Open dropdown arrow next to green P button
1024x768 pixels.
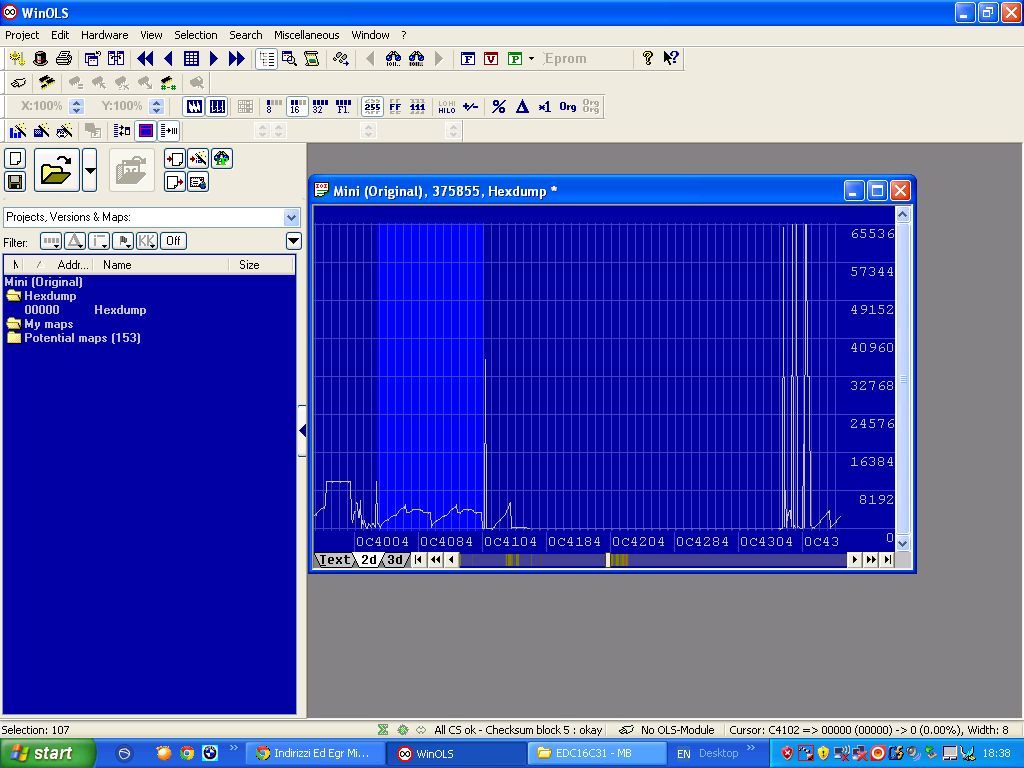[531, 59]
